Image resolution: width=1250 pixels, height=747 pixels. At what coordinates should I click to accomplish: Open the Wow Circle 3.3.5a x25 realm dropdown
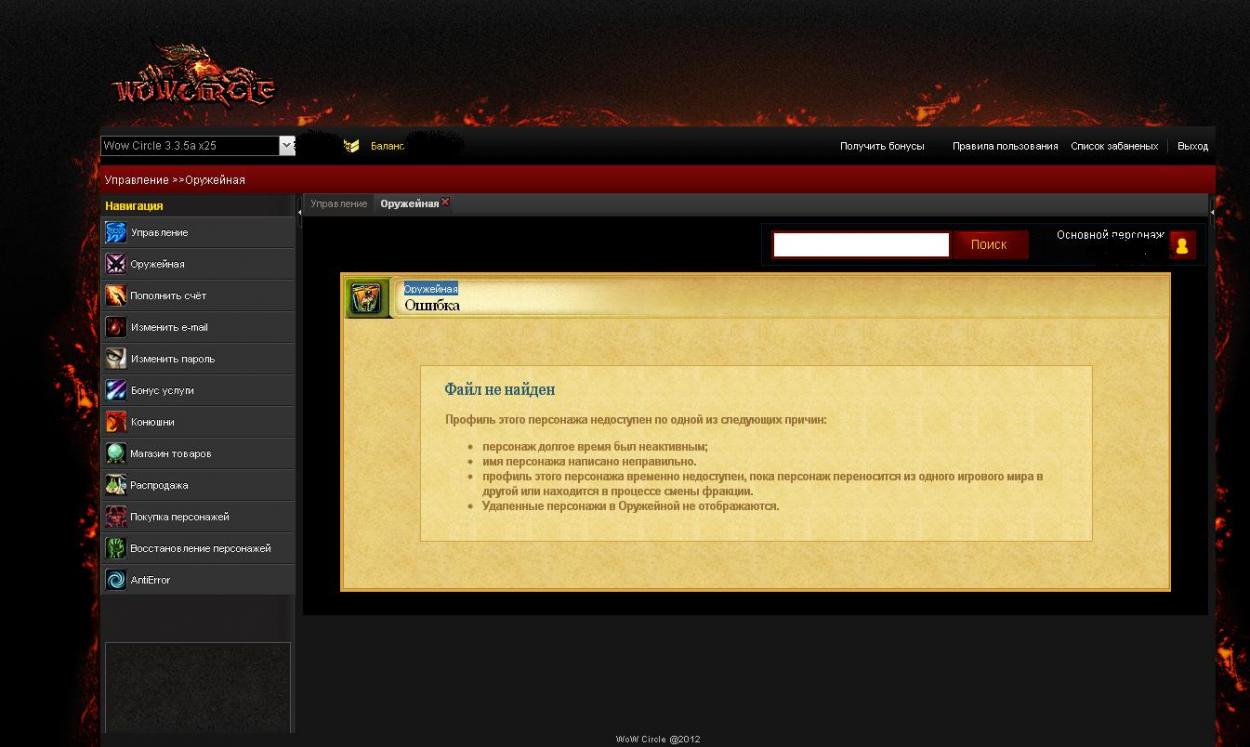[x=288, y=146]
